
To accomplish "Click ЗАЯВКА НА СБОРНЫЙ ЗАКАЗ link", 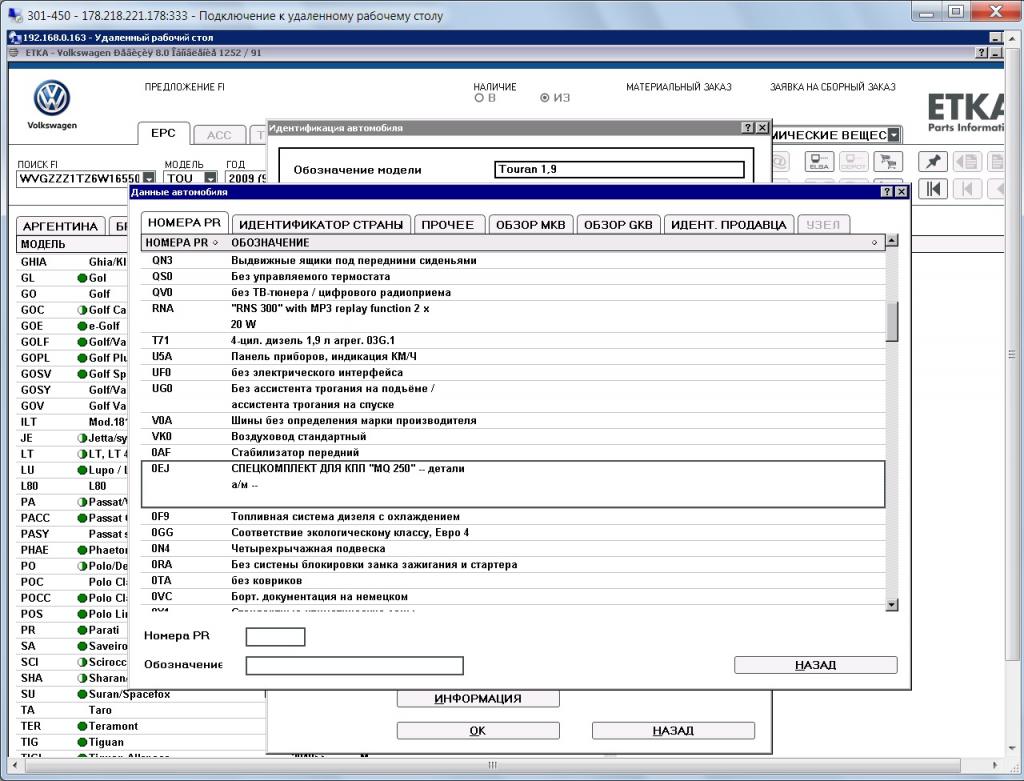I will [x=833, y=87].
